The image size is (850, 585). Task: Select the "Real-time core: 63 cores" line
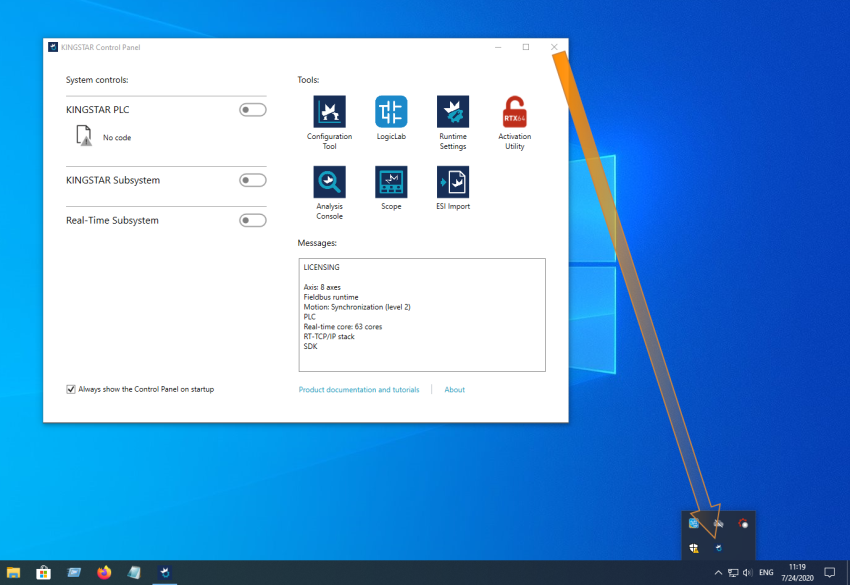click(343, 327)
